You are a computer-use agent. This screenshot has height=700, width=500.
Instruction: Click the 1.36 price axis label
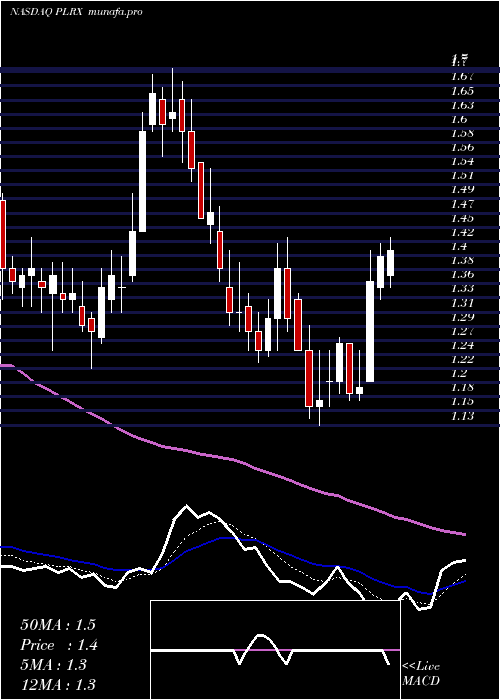click(x=462, y=275)
